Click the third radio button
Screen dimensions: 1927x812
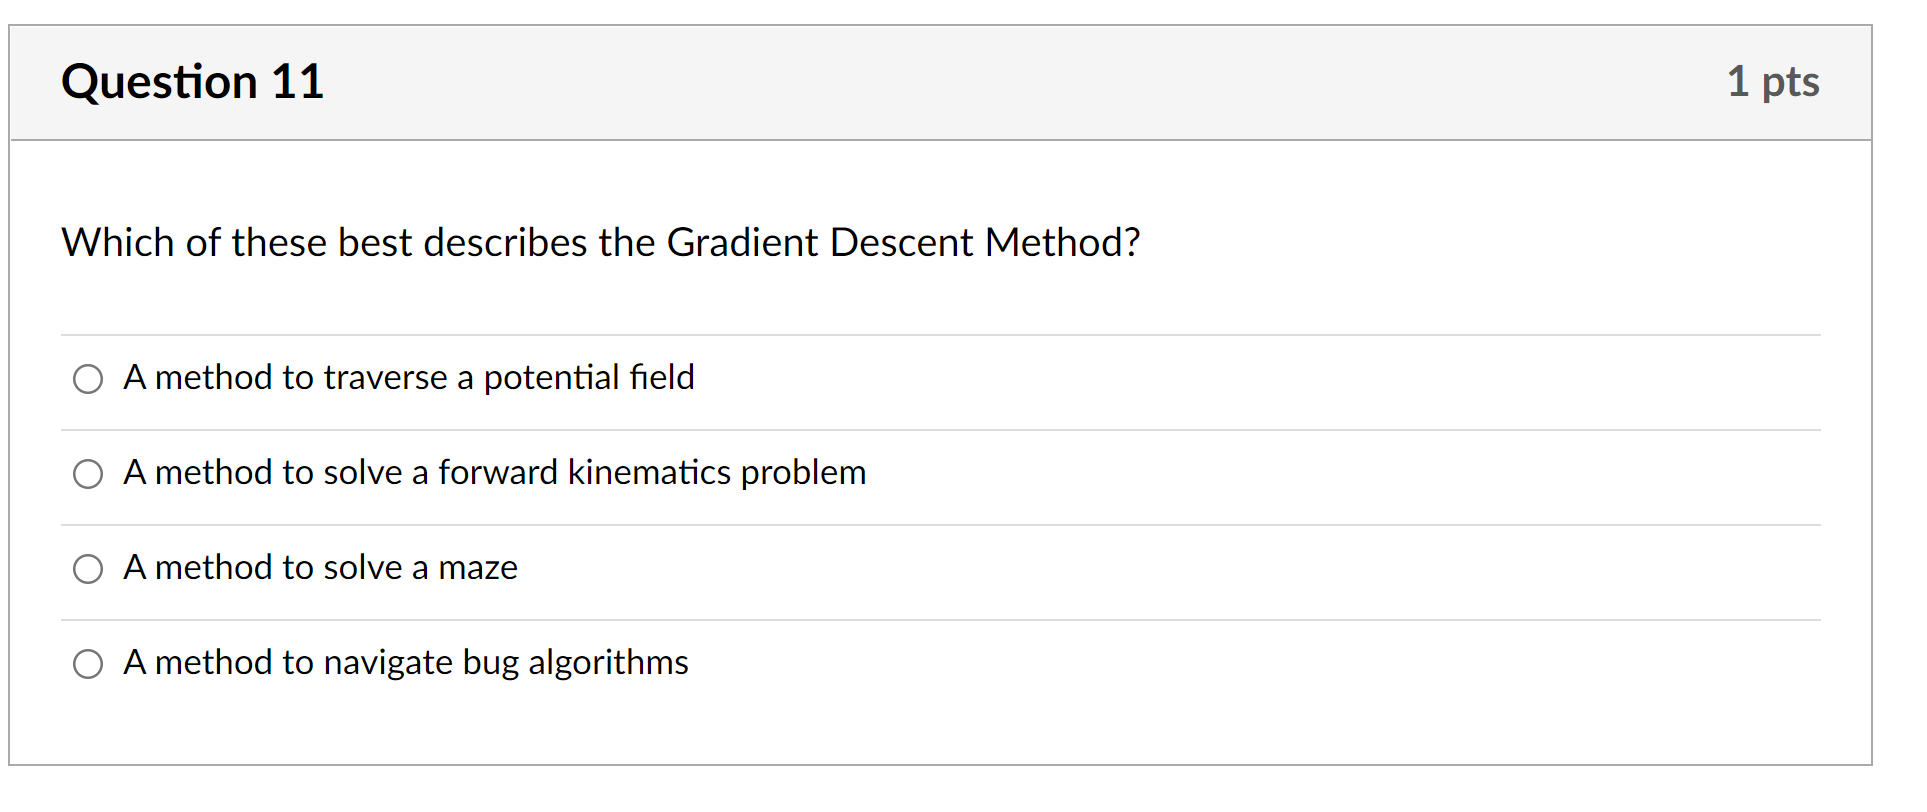[88, 569]
